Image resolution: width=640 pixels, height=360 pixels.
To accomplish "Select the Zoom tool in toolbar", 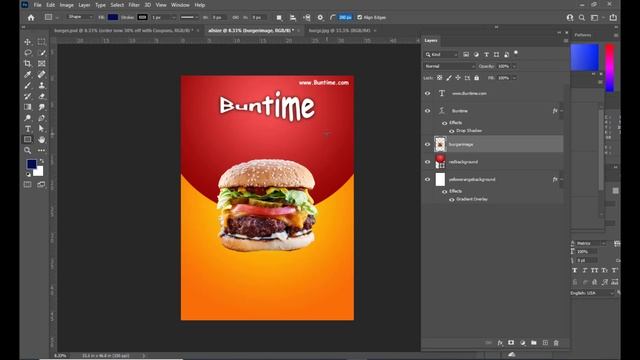I will pos(27,151).
